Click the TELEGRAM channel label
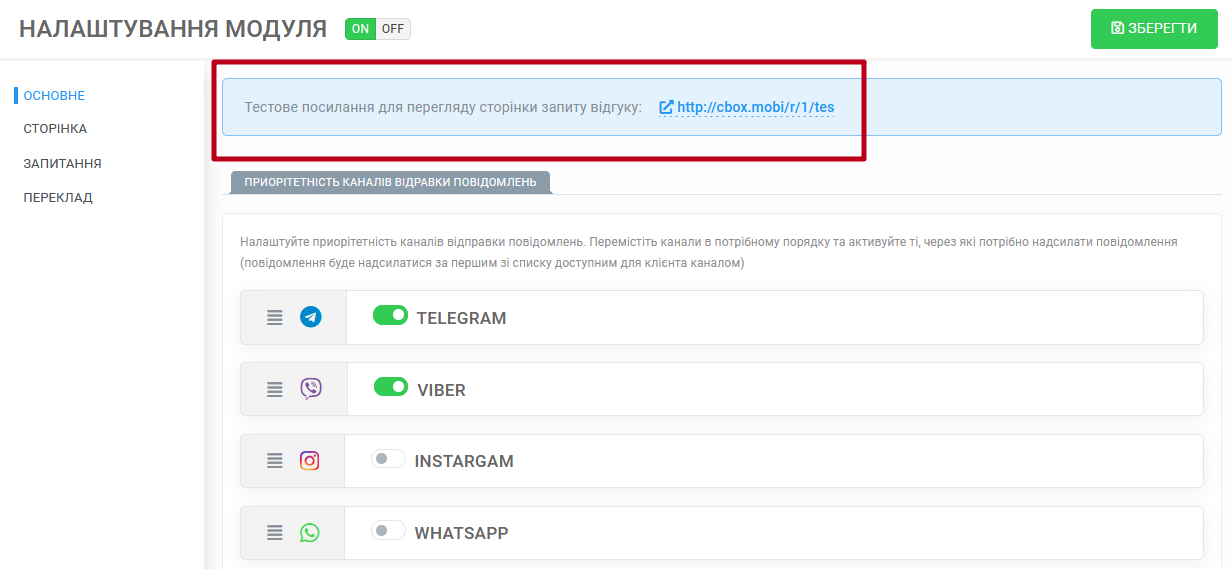1232x569 pixels. pyautogui.click(x=461, y=318)
